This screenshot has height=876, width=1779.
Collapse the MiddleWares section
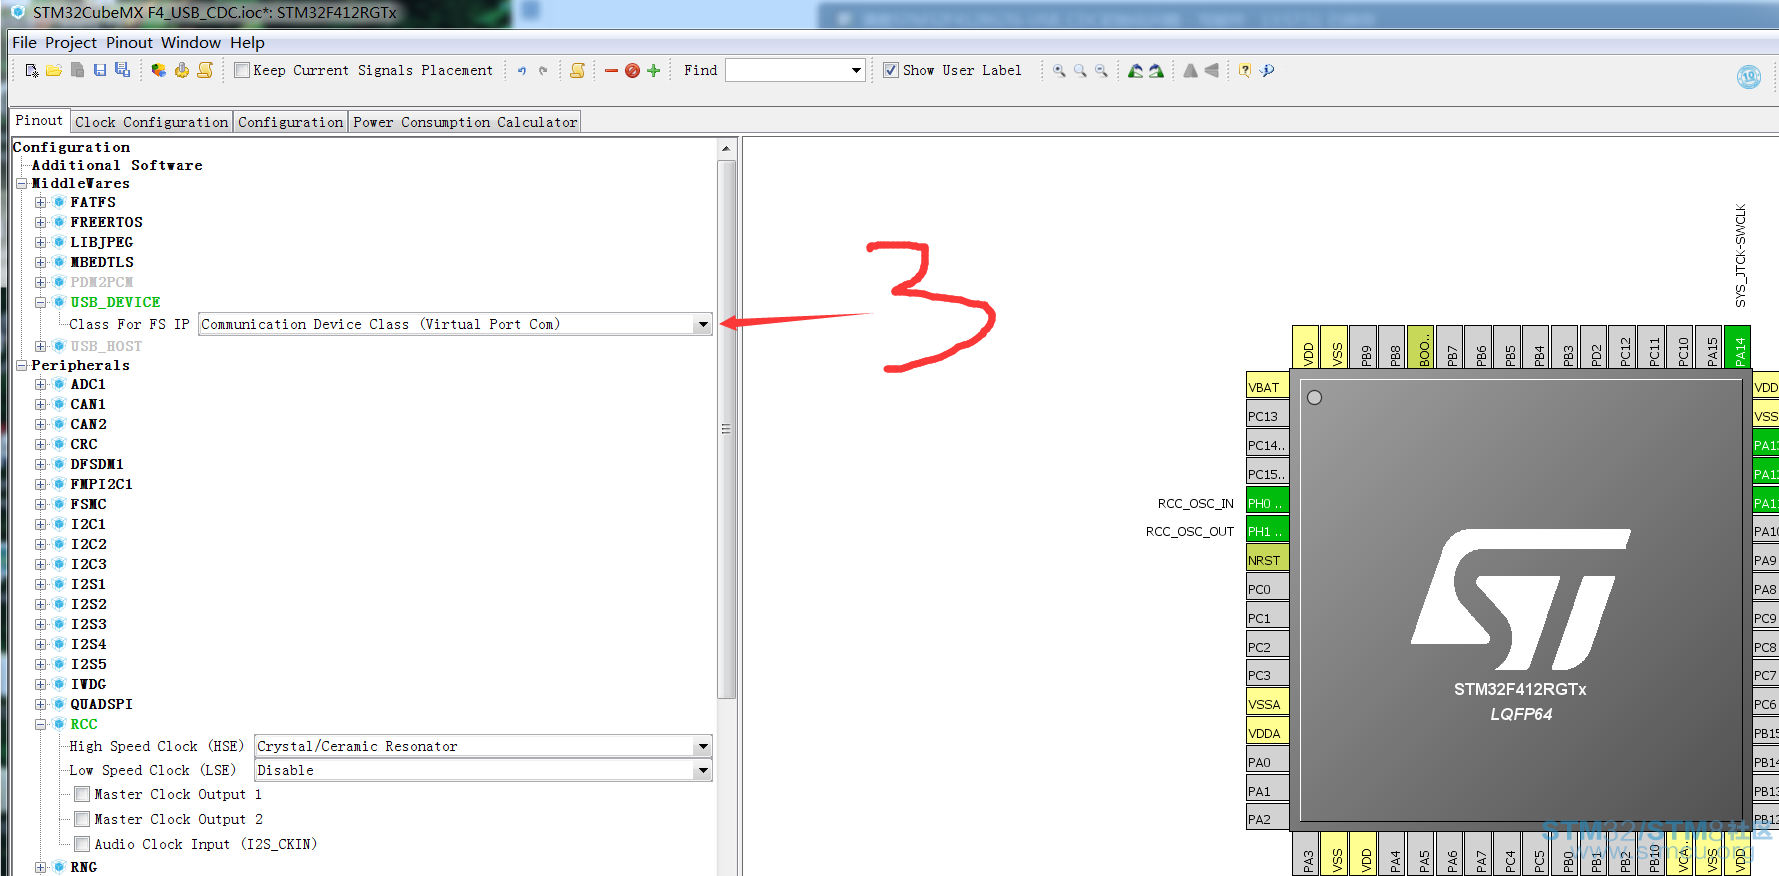point(21,183)
